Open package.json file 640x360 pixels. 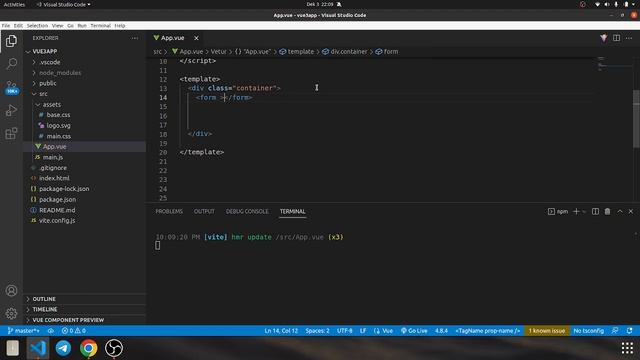tap(85, 200)
